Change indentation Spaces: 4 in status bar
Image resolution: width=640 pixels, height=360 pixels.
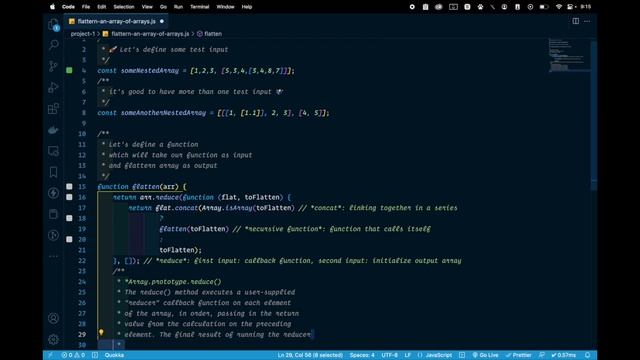click(362, 355)
